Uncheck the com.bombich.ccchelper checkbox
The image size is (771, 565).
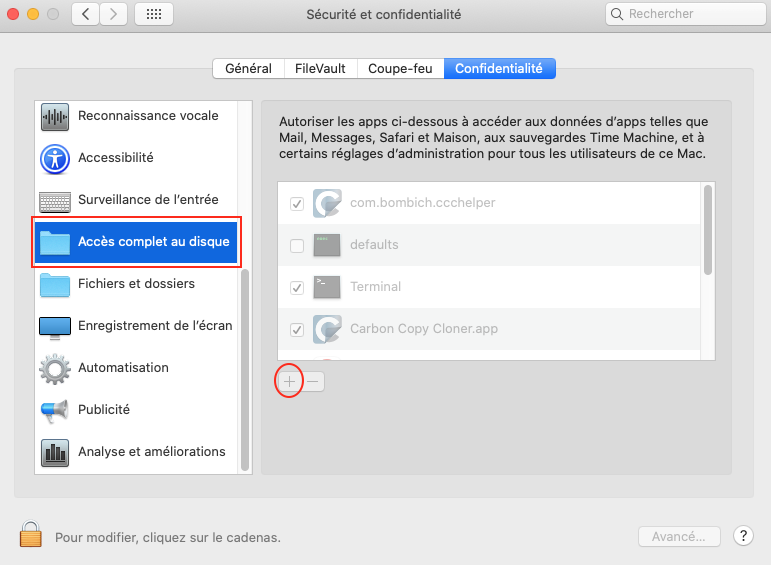(297, 204)
